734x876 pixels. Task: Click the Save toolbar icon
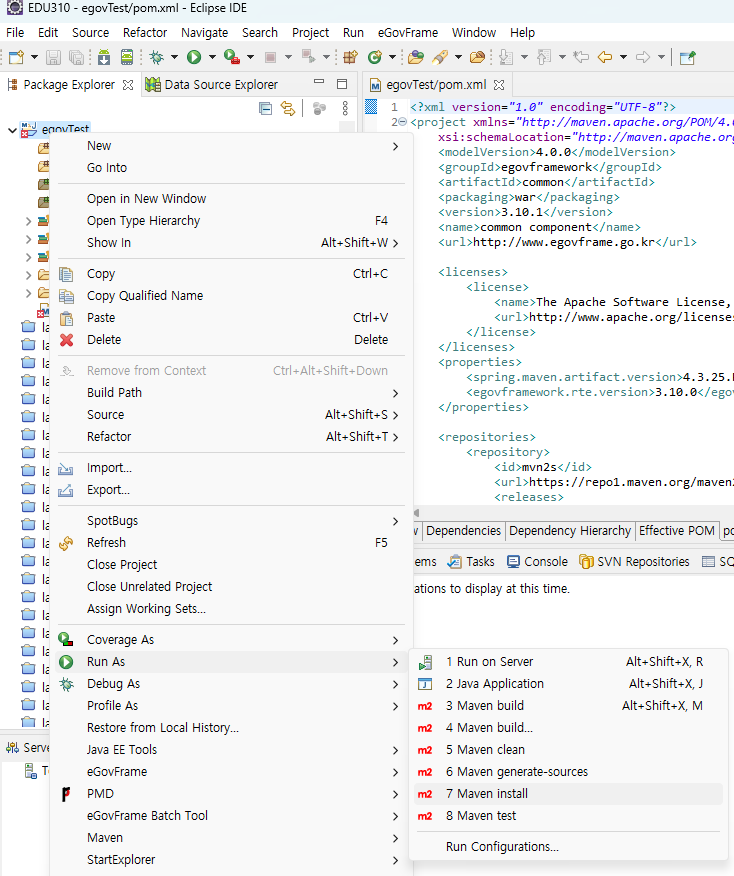coord(53,57)
